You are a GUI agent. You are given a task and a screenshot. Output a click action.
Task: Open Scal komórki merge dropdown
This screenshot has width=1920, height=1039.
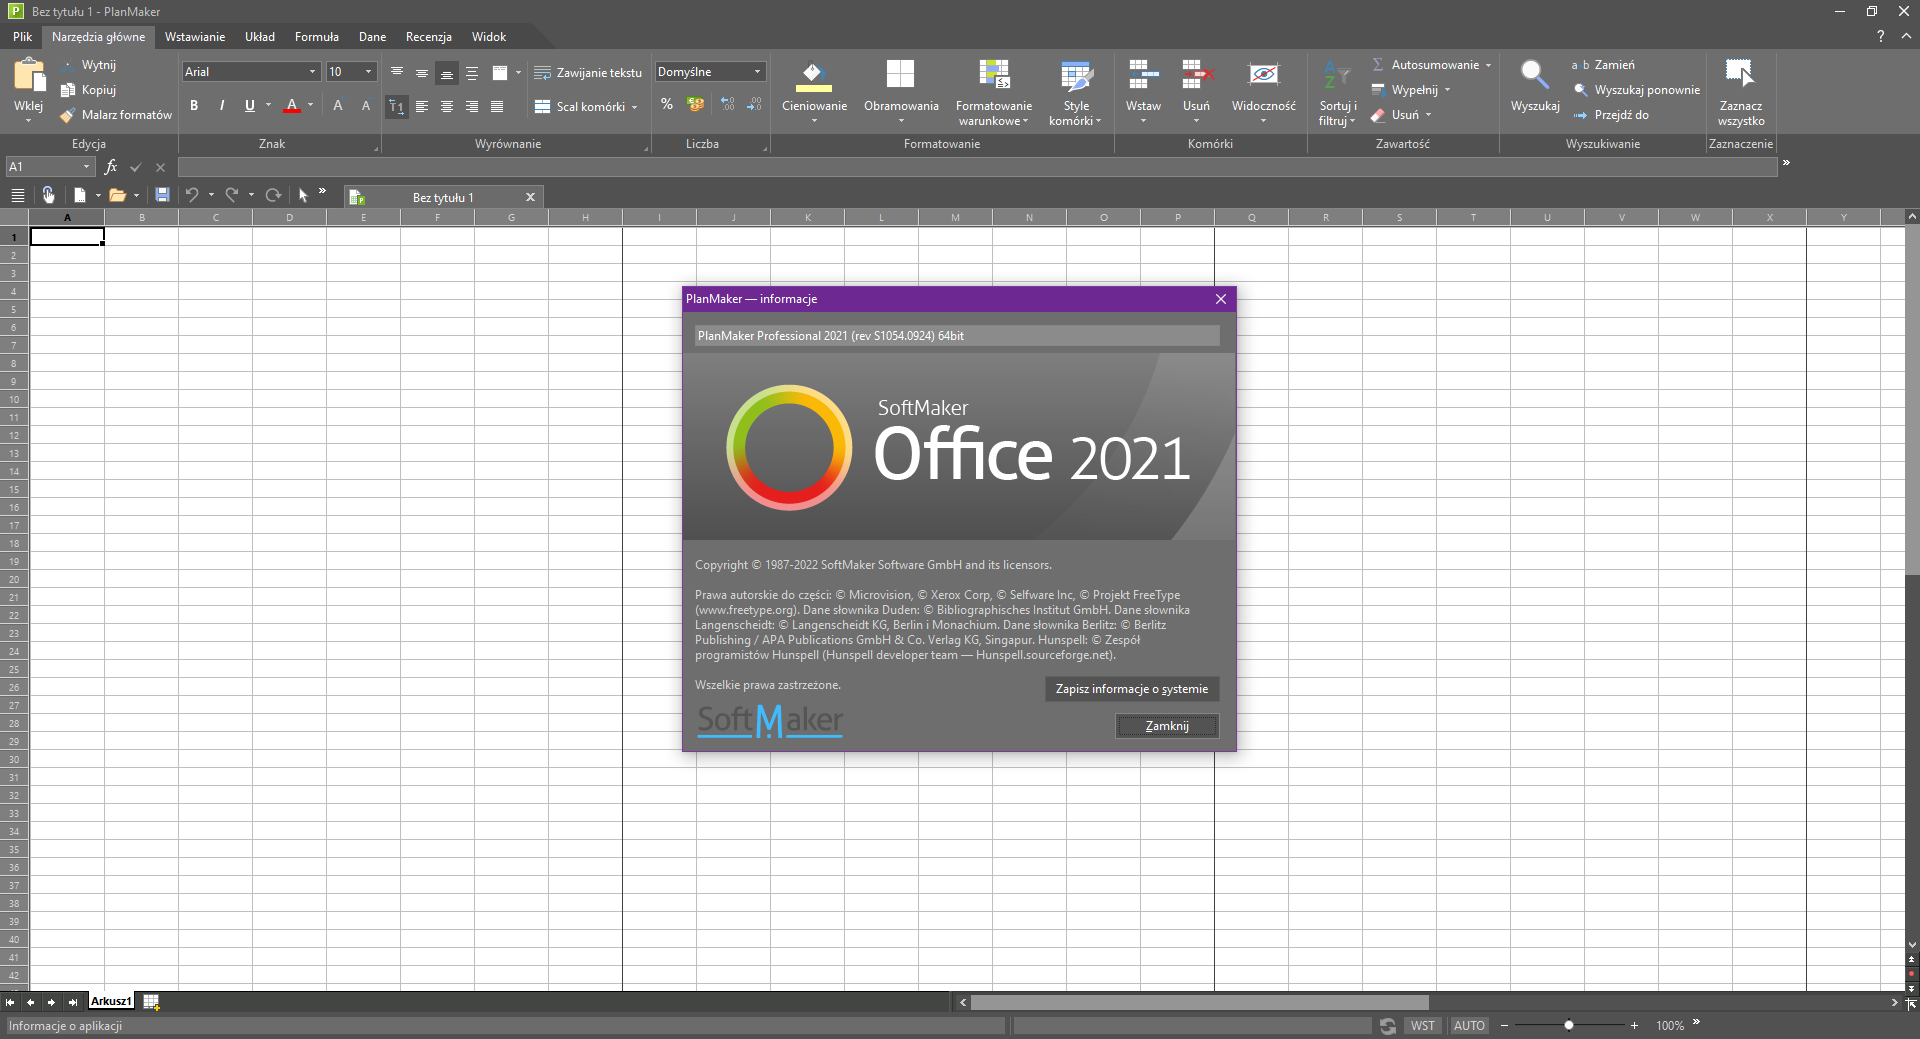[x=634, y=107]
